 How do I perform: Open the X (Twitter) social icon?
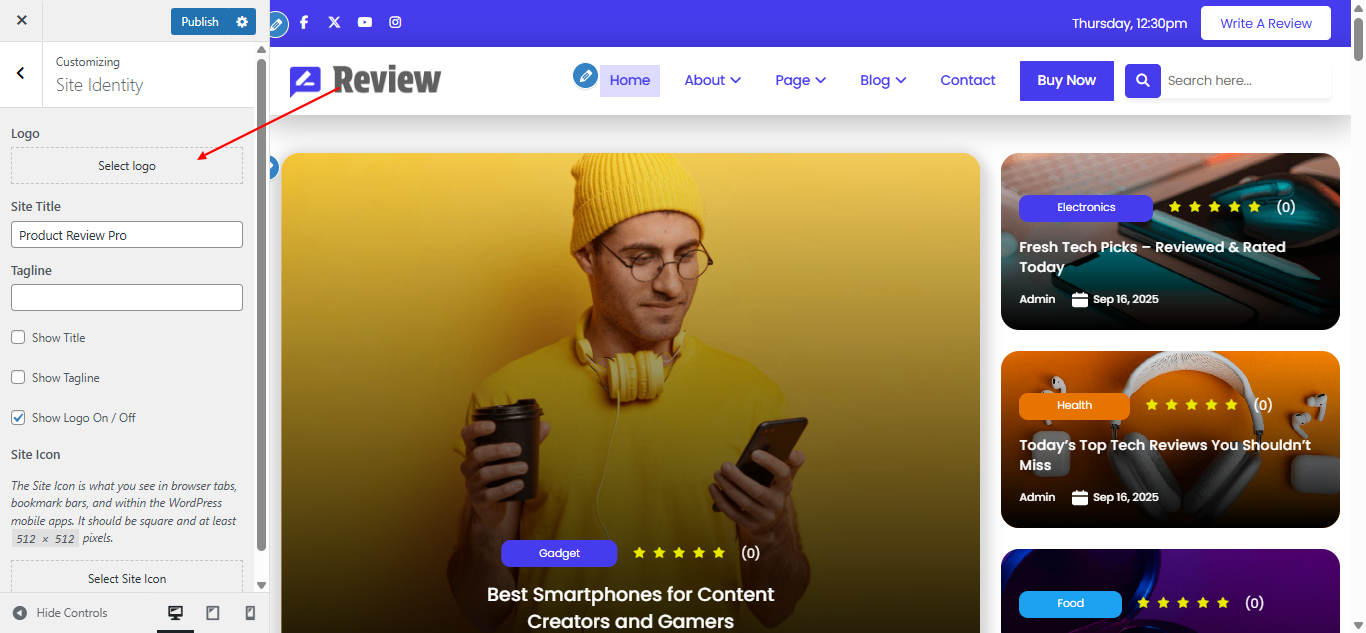coord(334,22)
